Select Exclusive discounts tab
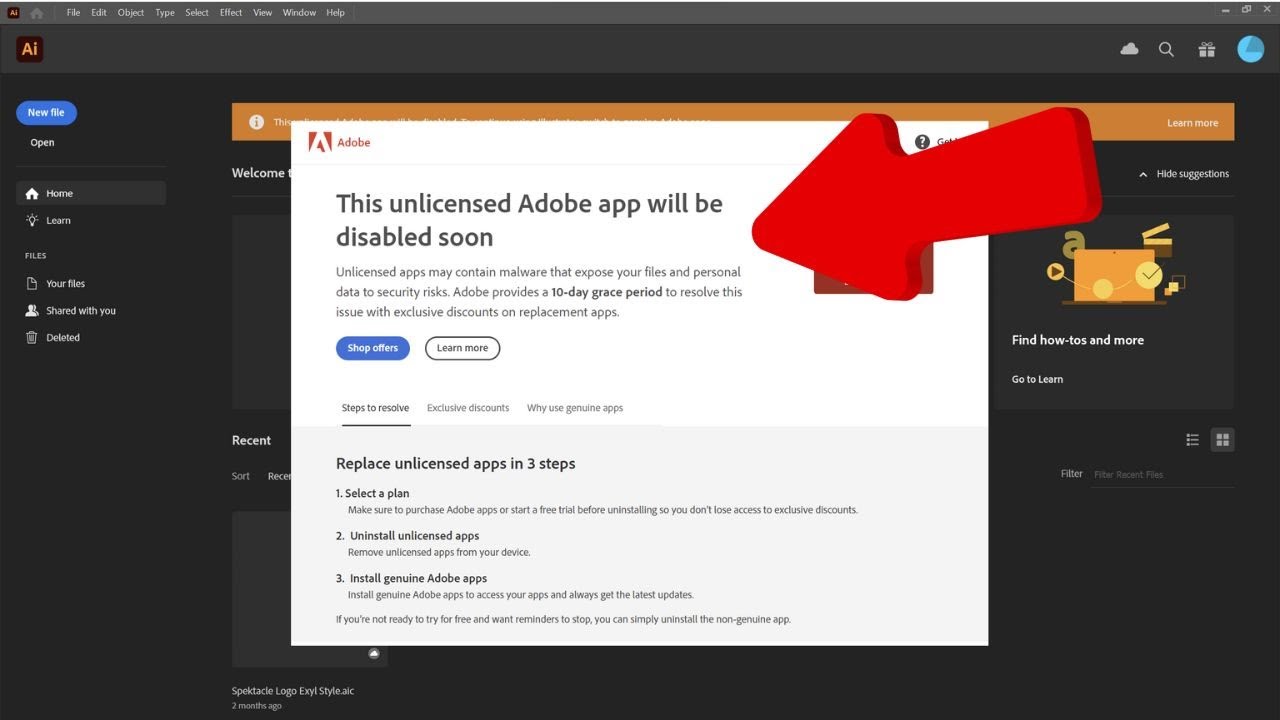Screen dimensions: 1280x720 (468, 408)
